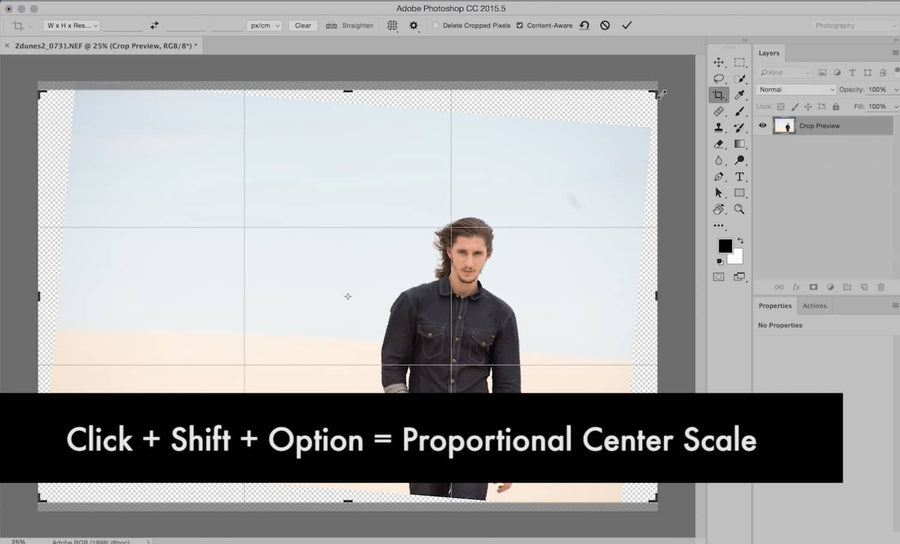
Task: Toggle lock all for the layer
Action: point(836,107)
